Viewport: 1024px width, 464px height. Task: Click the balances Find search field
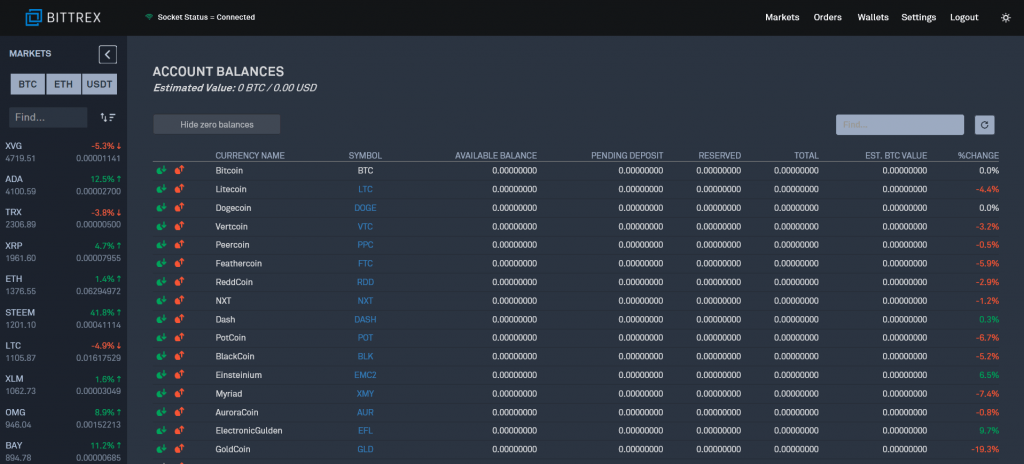pyautogui.click(x=899, y=125)
